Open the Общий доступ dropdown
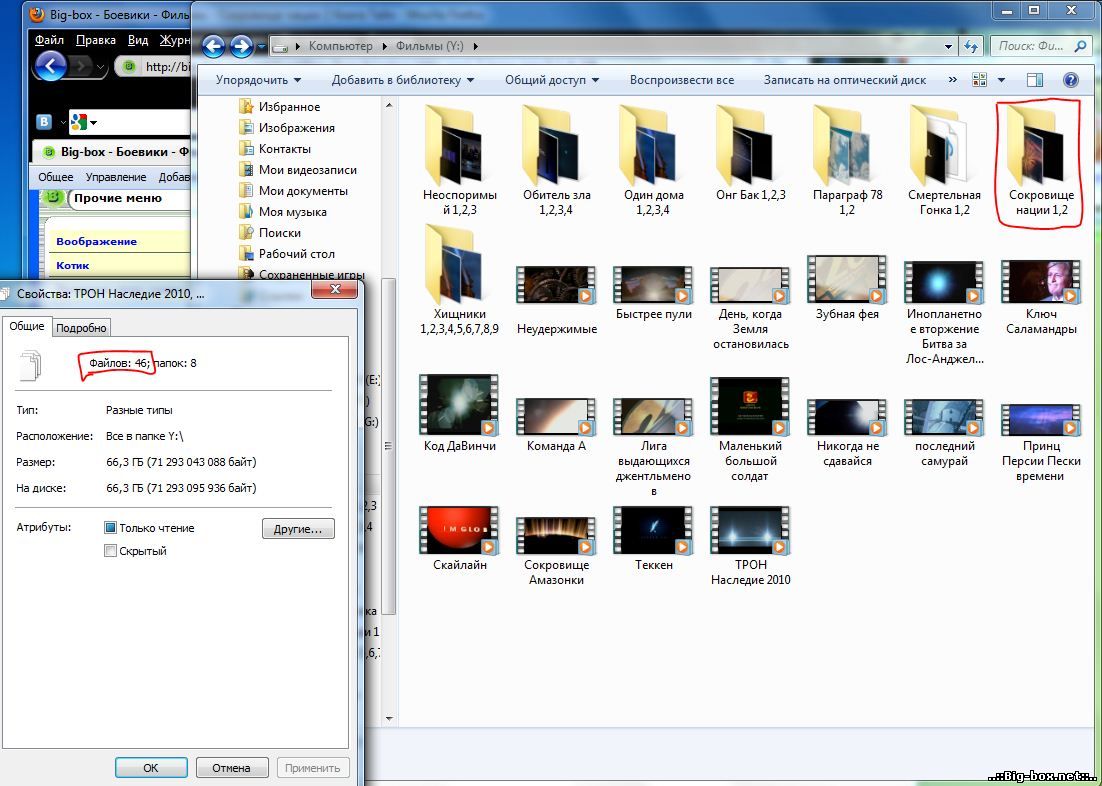The width and height of the screenshot is (1102, 786). tap(552, 80)
